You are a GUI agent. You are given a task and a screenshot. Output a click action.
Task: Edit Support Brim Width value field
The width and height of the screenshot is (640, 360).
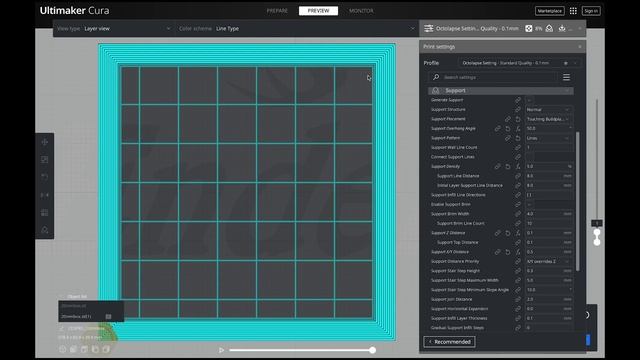[x=549, y=214]
